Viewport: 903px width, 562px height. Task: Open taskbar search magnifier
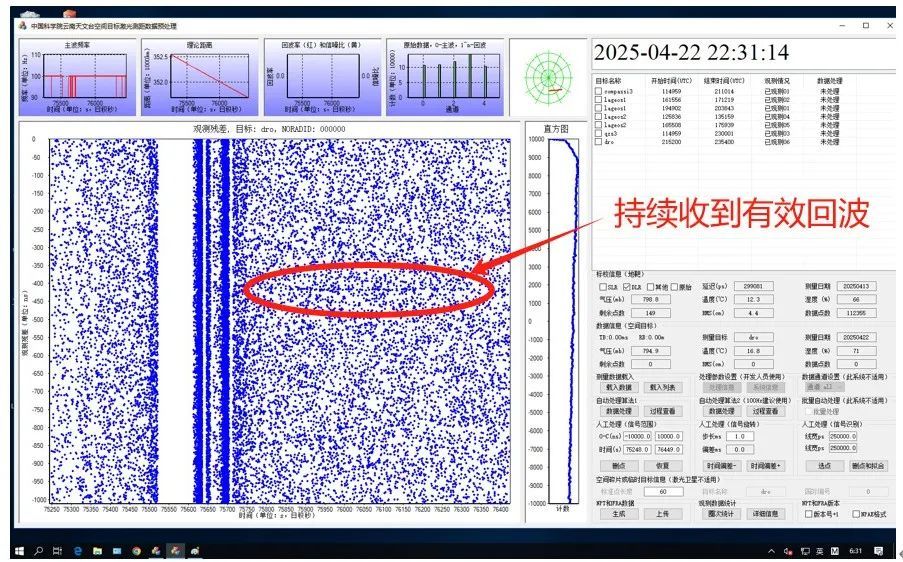point(39,551)
